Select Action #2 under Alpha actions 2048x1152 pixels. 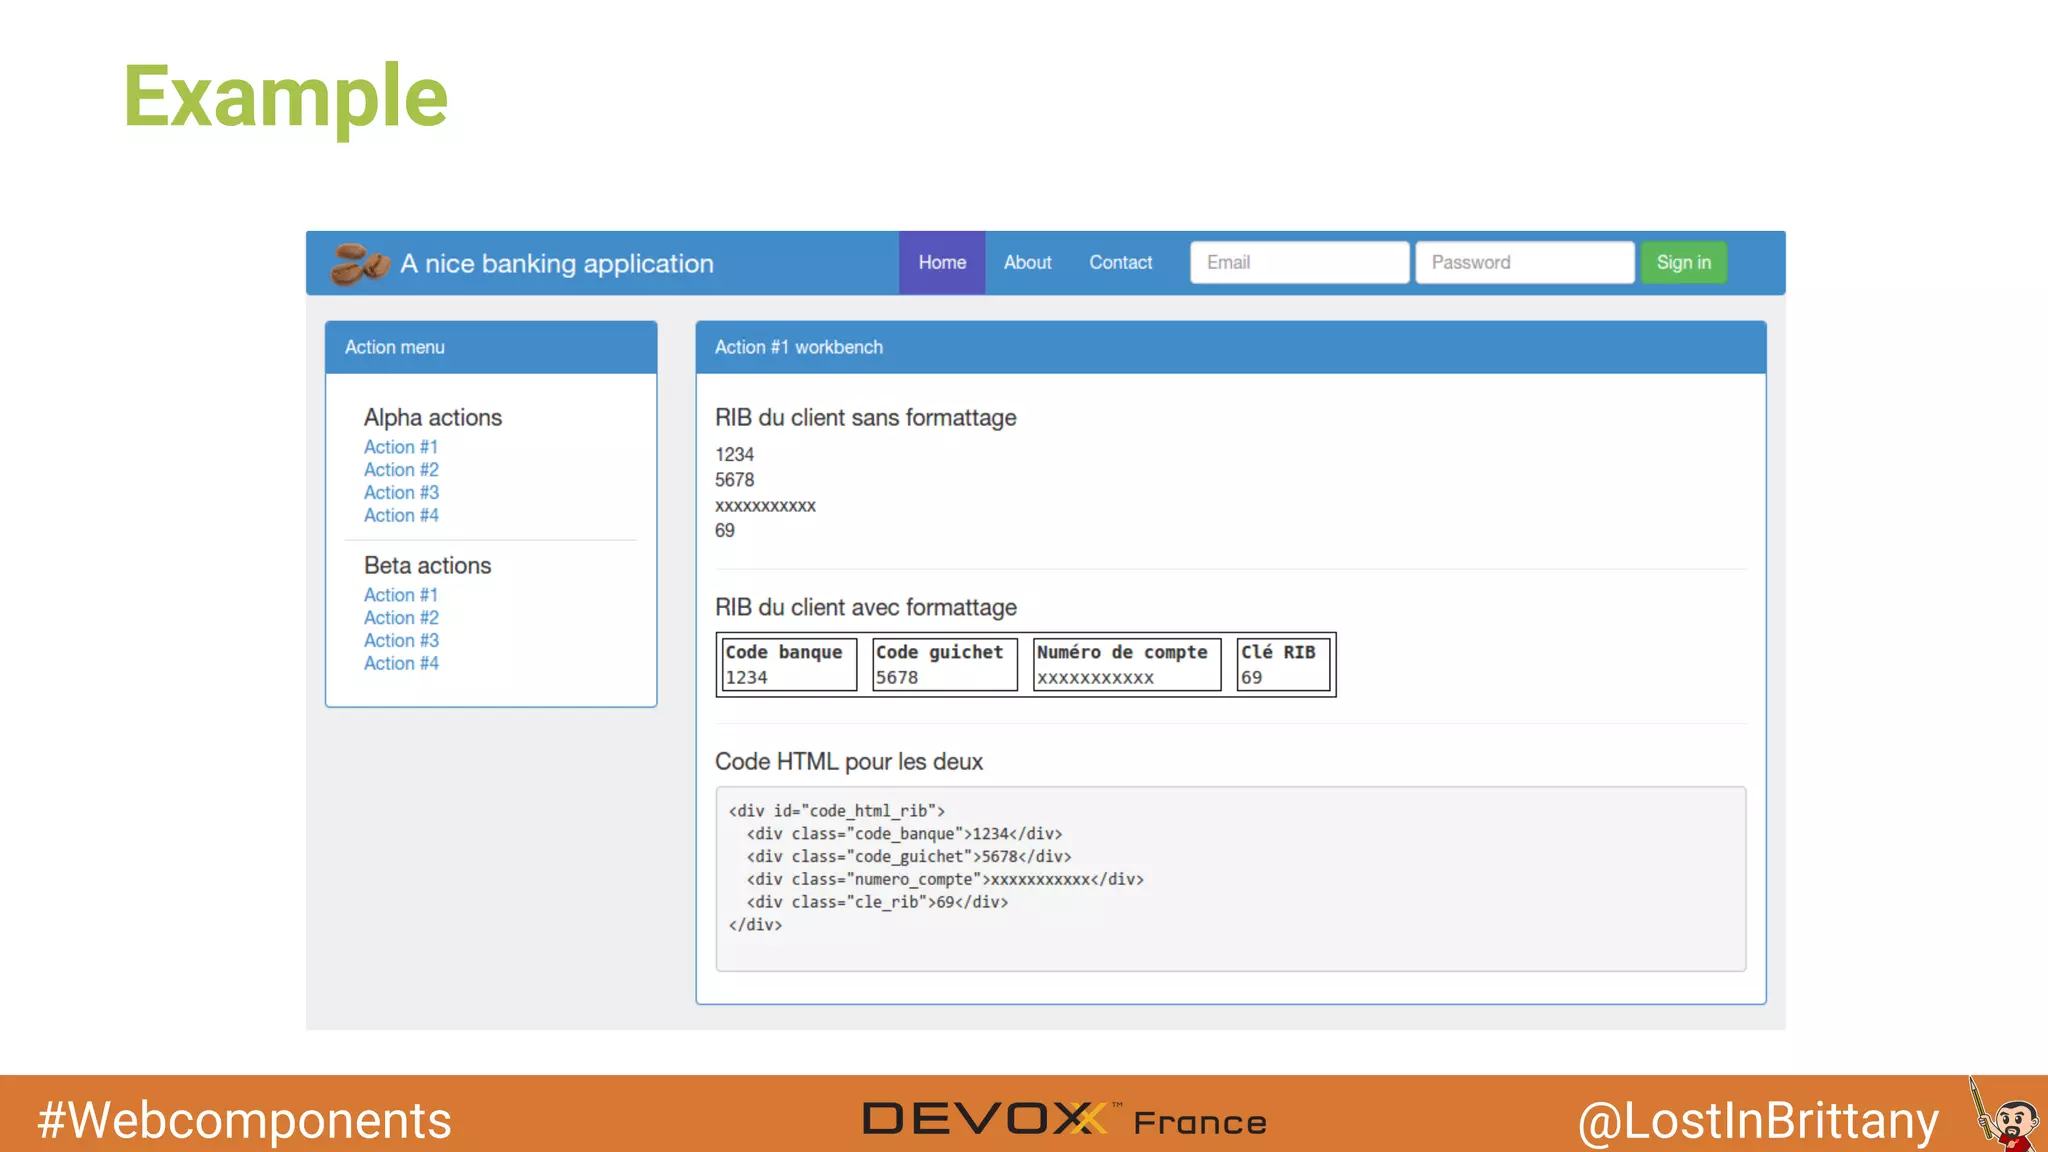coord(400,470)
